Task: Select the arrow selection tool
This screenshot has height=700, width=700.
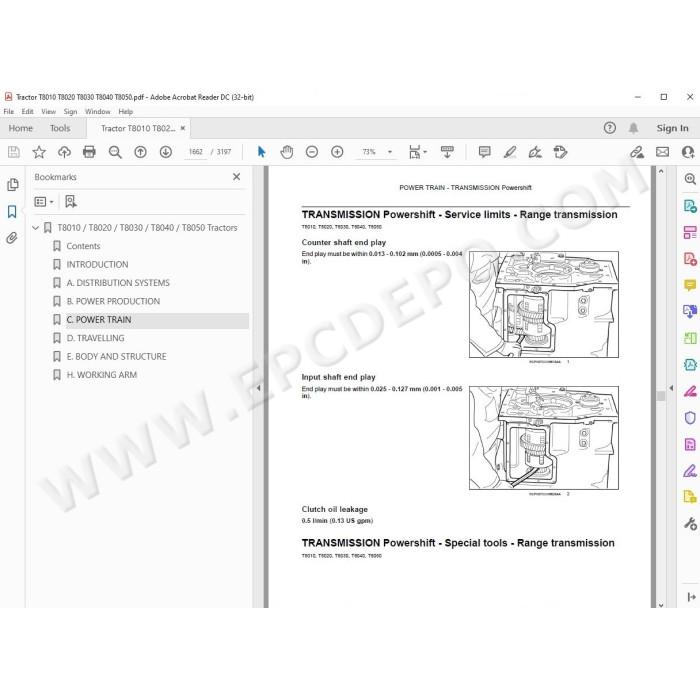Action: [262, 152]
